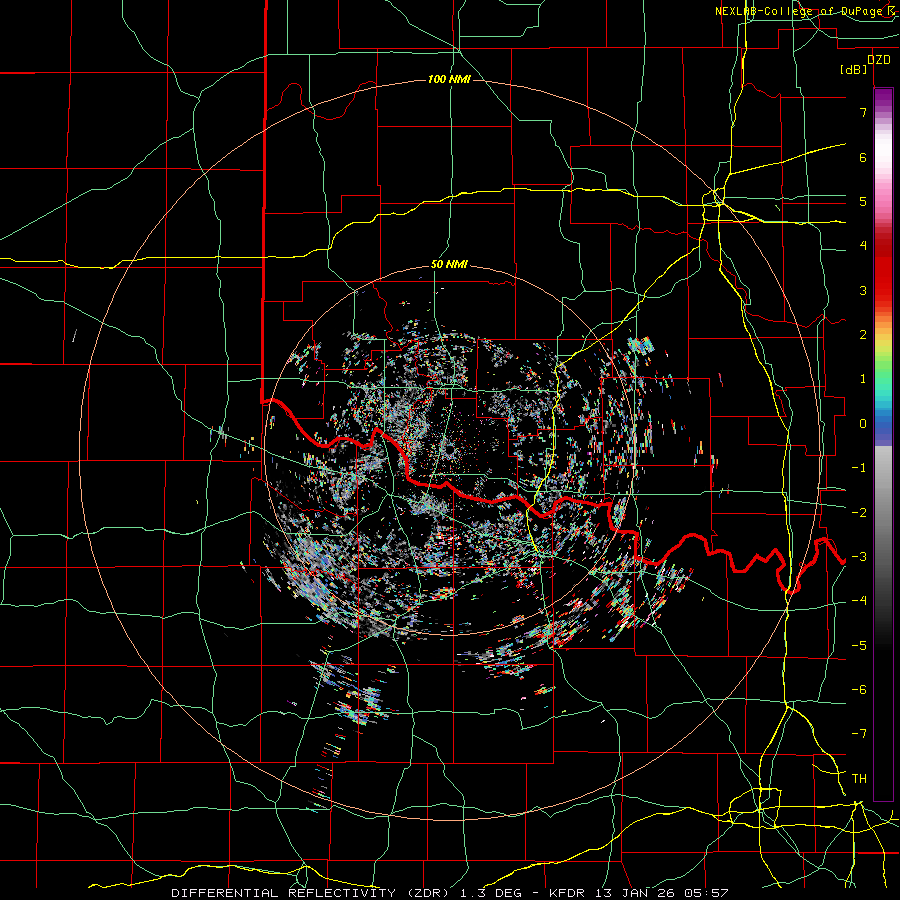The width and height of the screenshot is (900, 900).
Task: Click the "-1" value on the color scale
Action: coord(859,468)
